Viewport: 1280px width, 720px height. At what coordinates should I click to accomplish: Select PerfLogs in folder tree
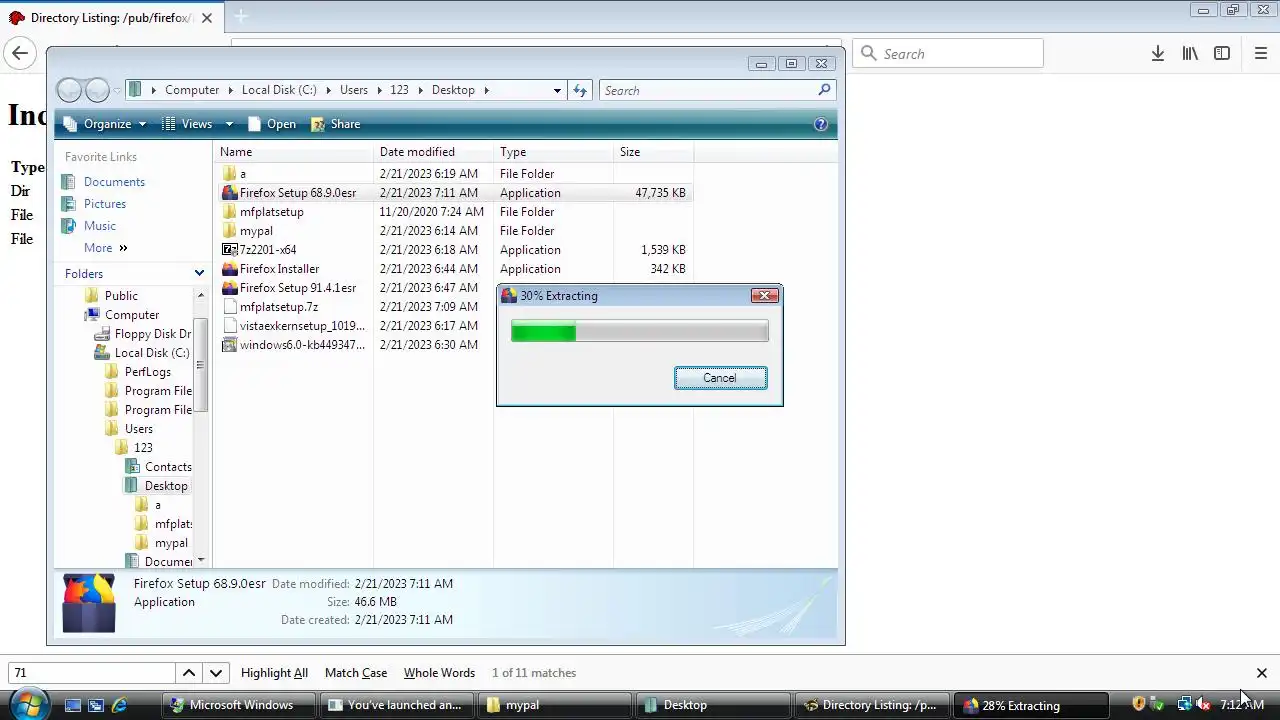tap(148, 372)
